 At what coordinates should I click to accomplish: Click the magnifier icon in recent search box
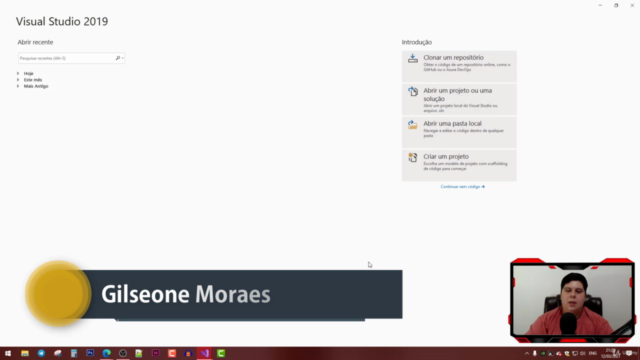118,58
